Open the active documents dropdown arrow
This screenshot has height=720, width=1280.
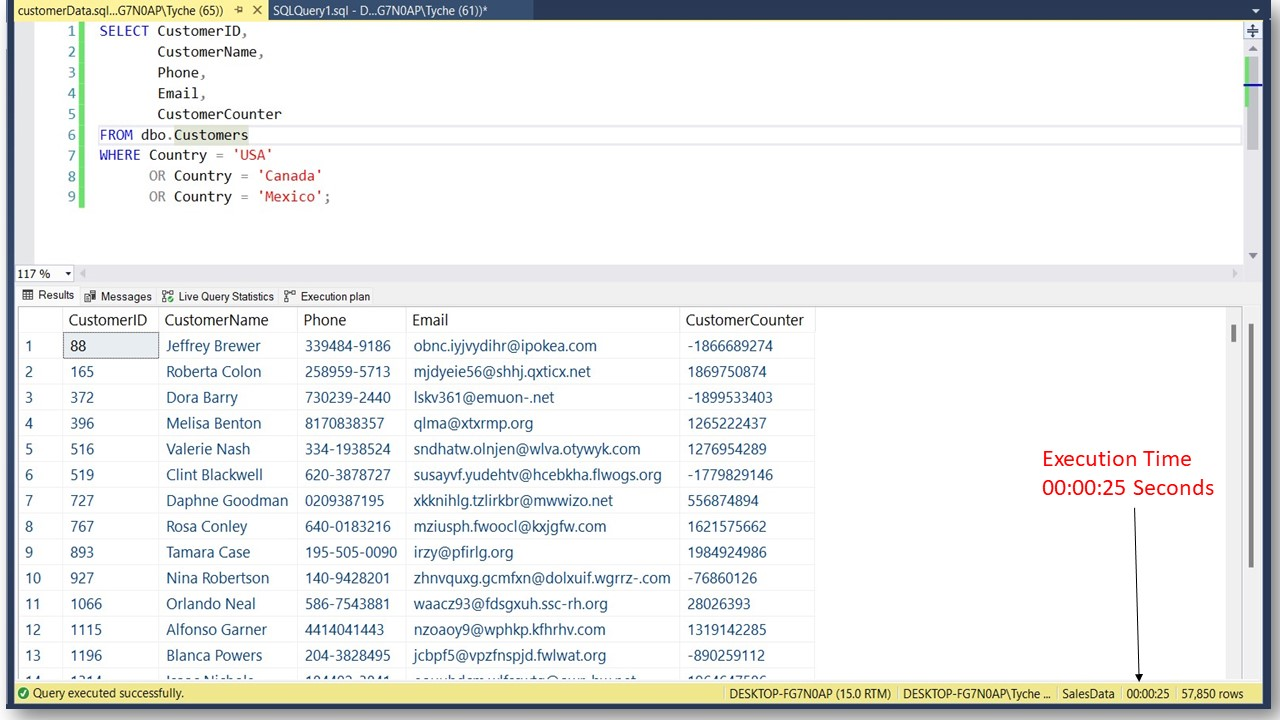(1256, 11)
